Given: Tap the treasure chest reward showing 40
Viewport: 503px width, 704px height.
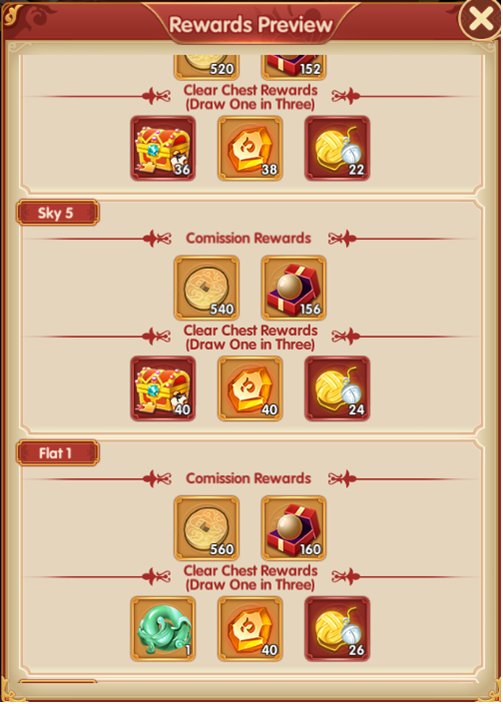Looking at the screenshot, I should tap(163, 388).
